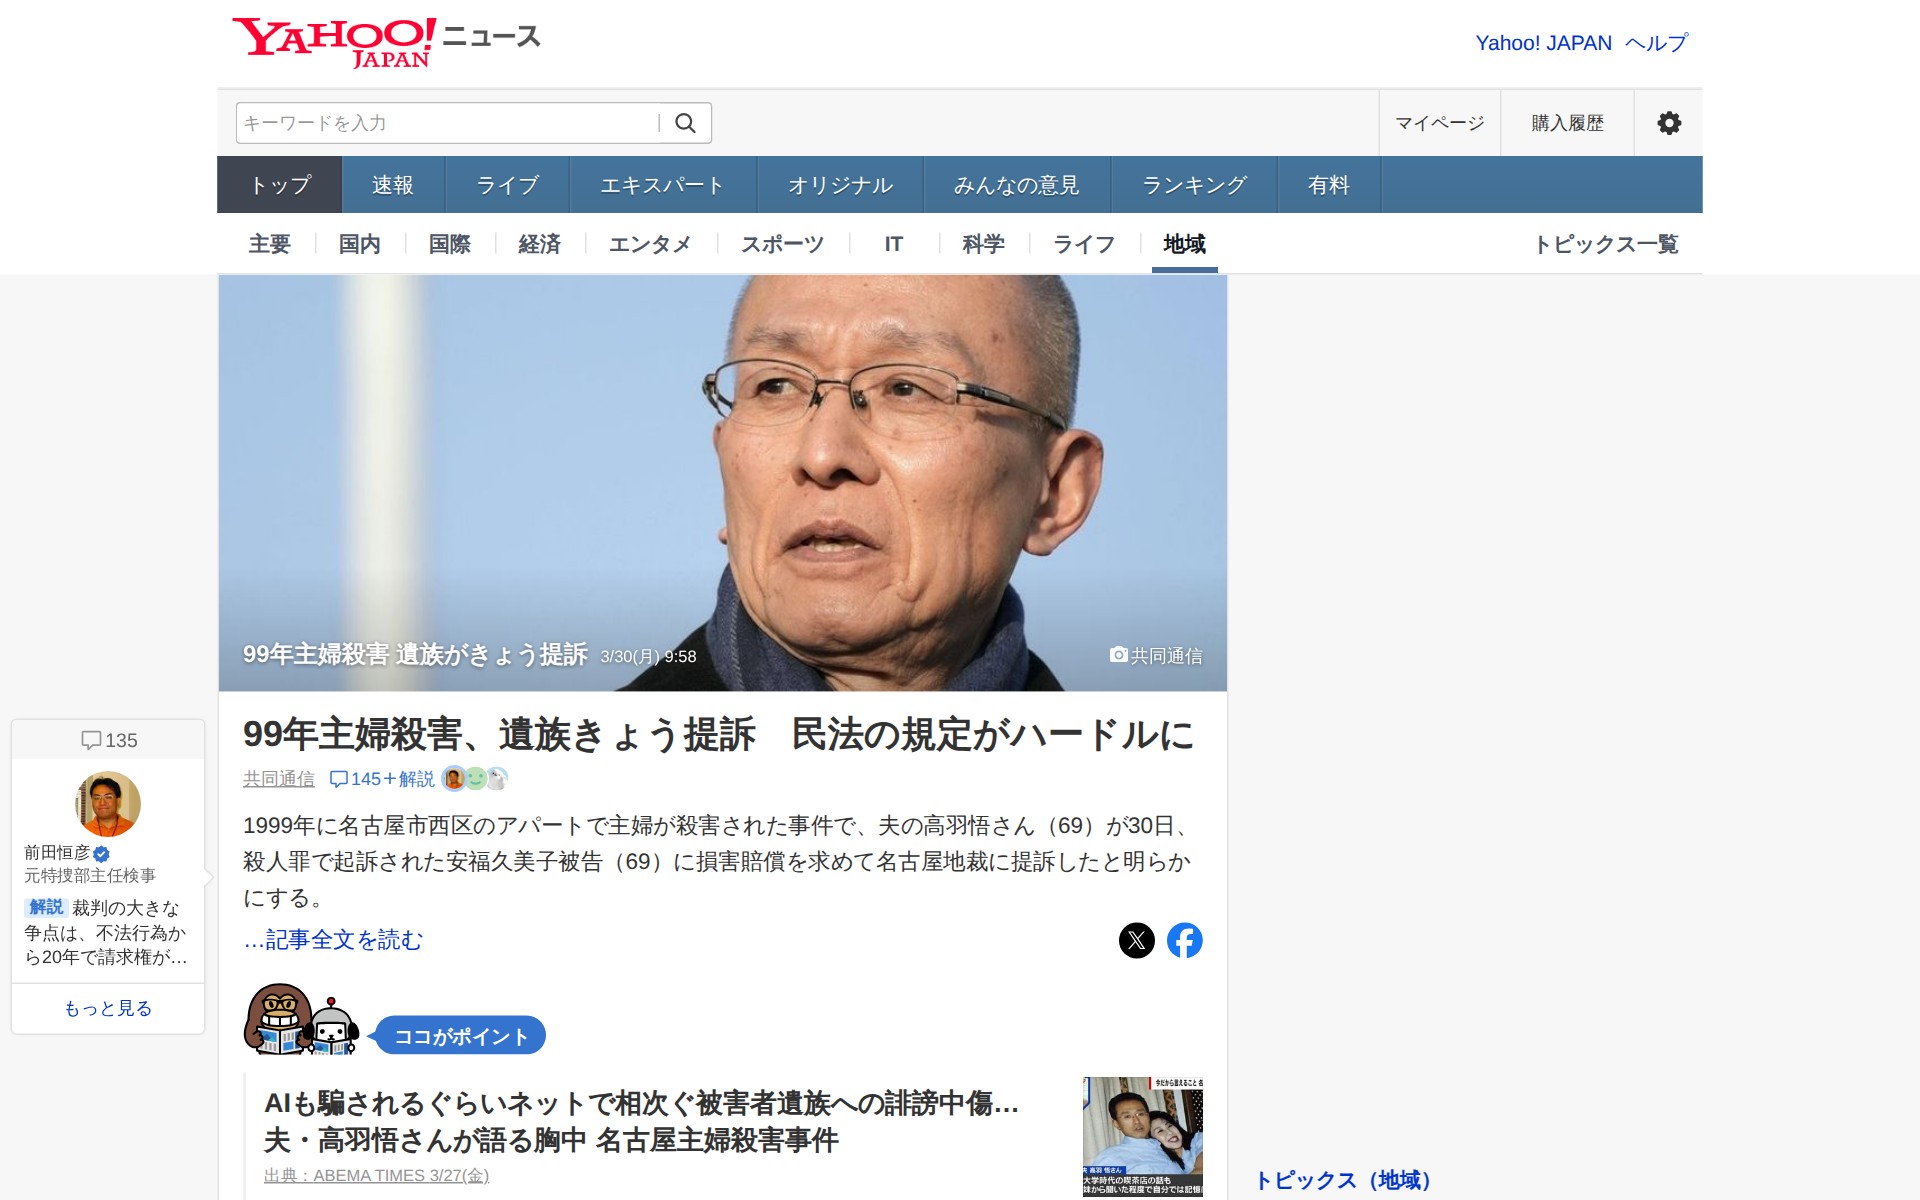Image resolution: width=1920 pixels, height=1200 pixels.
Task: Open the ABEMA TIMES article thumbnail
Action: [x=1143, y=1136]
